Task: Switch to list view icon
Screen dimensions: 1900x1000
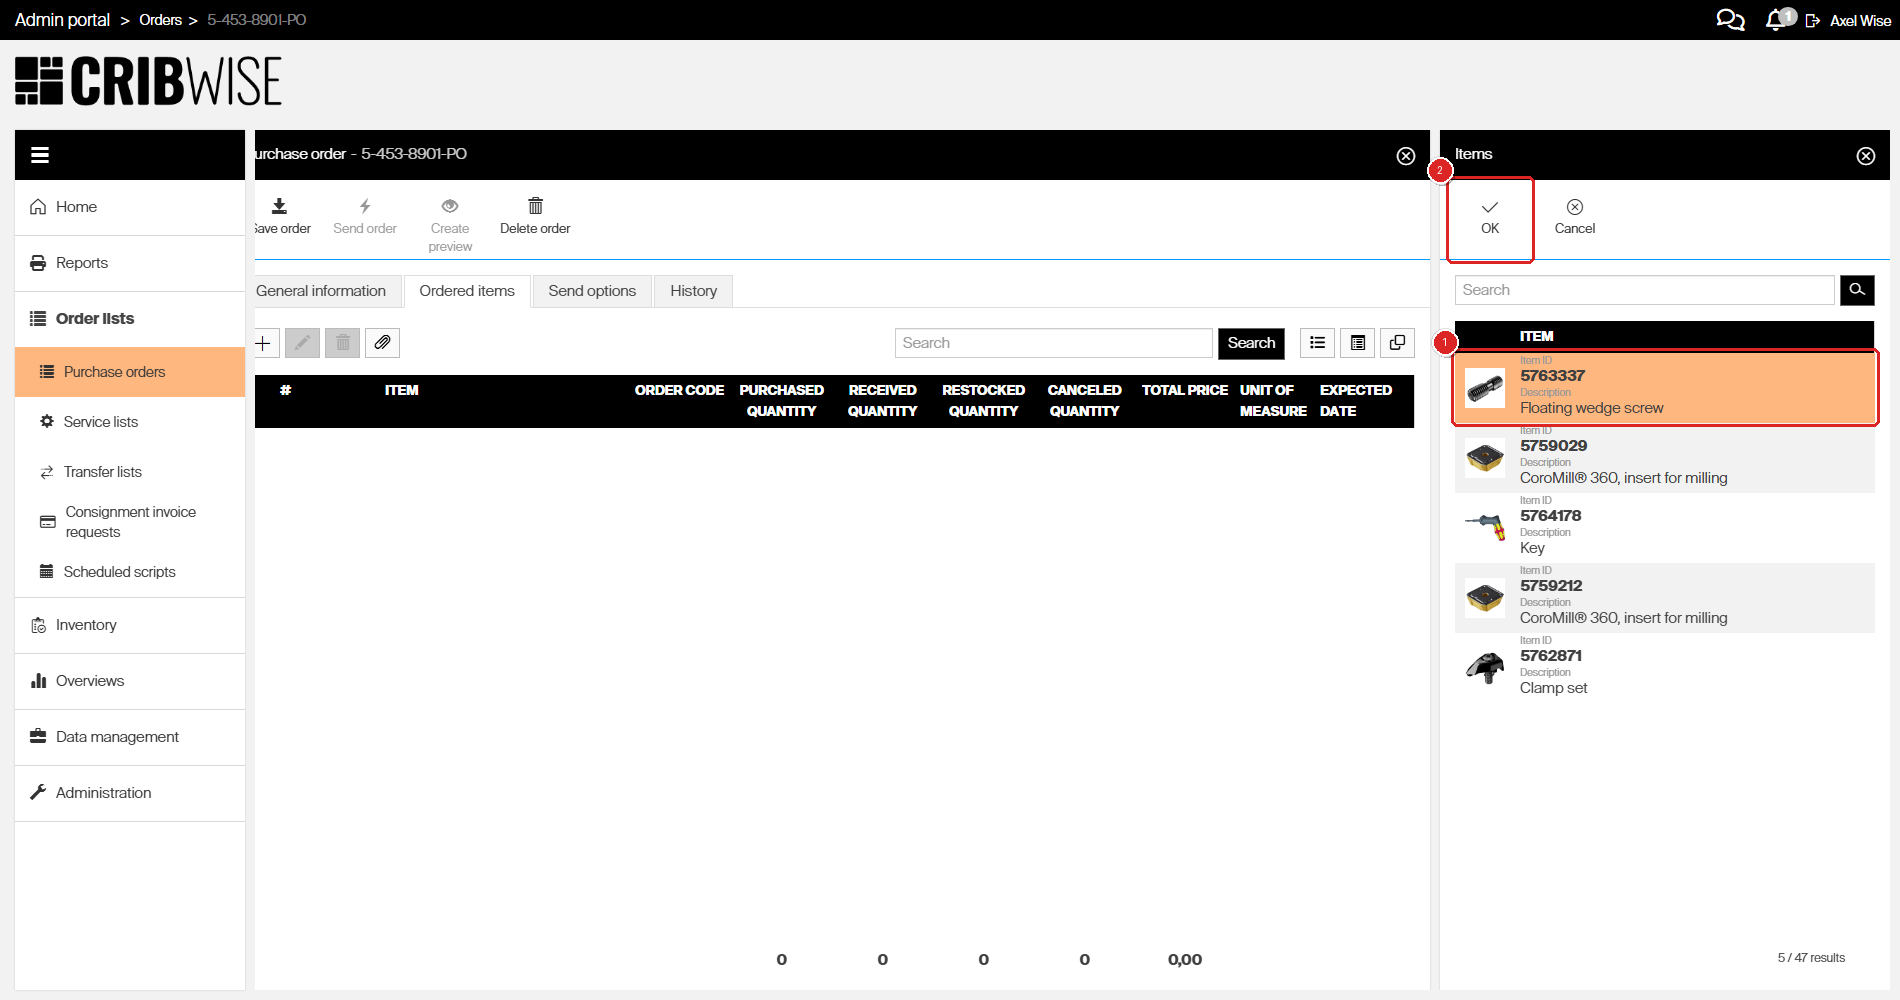Action: 1317,343
